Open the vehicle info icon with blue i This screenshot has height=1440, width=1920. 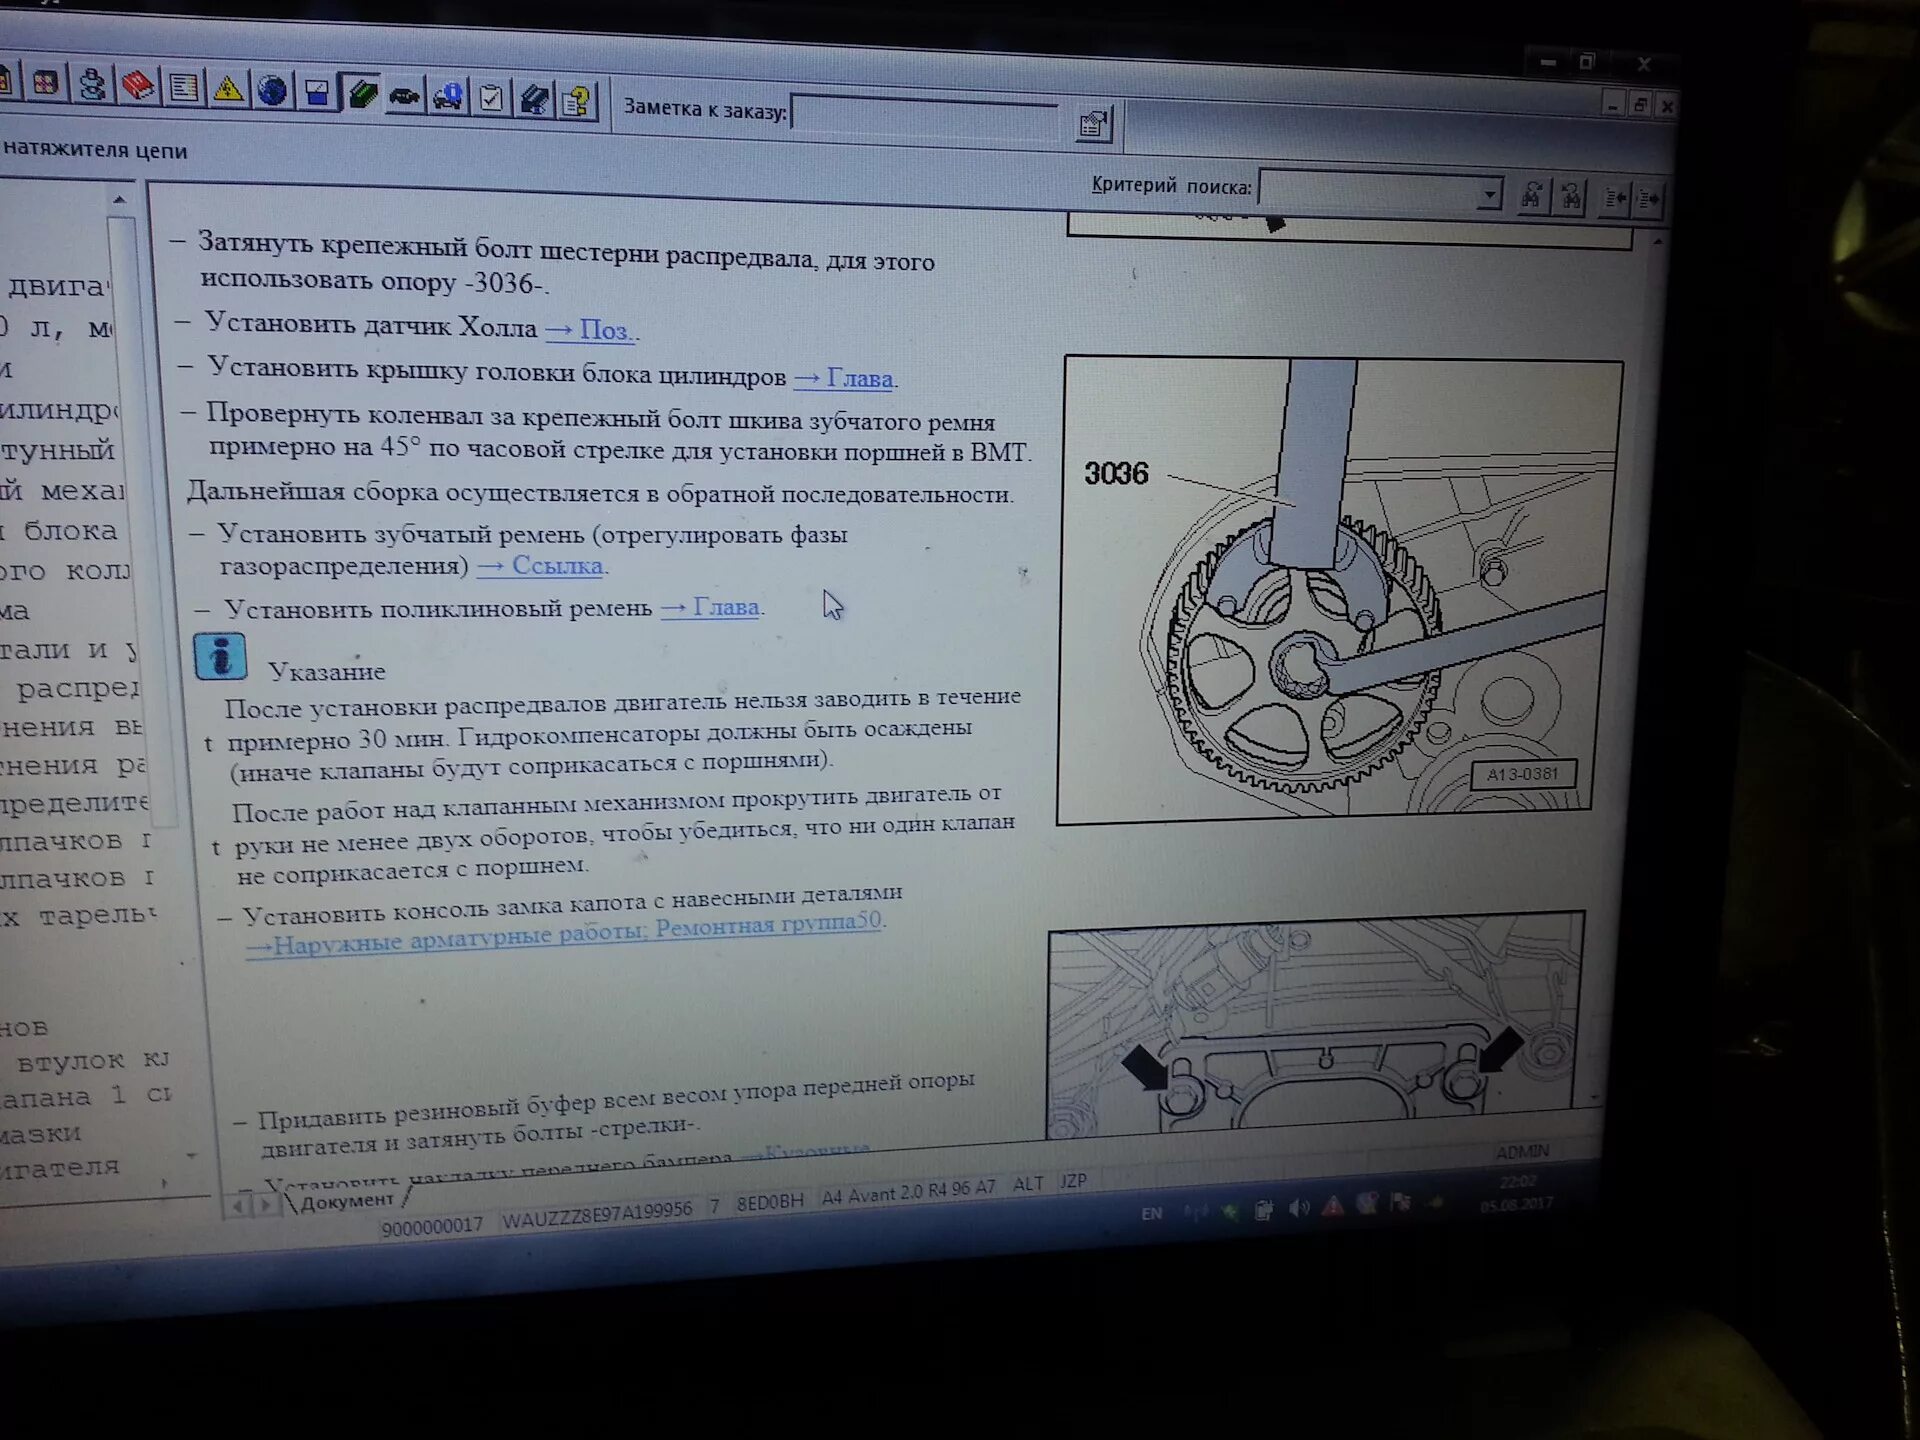click(x=448, y=98)
